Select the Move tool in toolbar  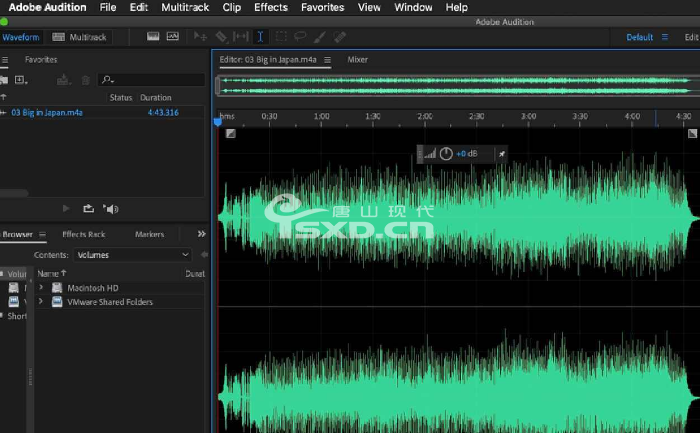click(200, 37)
